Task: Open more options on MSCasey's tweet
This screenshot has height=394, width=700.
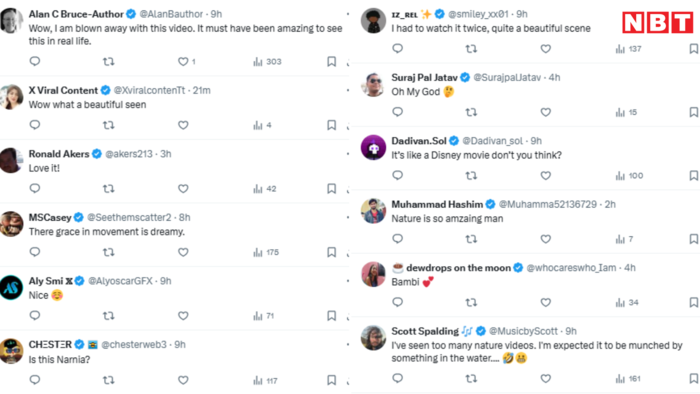Action: click(348, 217)
